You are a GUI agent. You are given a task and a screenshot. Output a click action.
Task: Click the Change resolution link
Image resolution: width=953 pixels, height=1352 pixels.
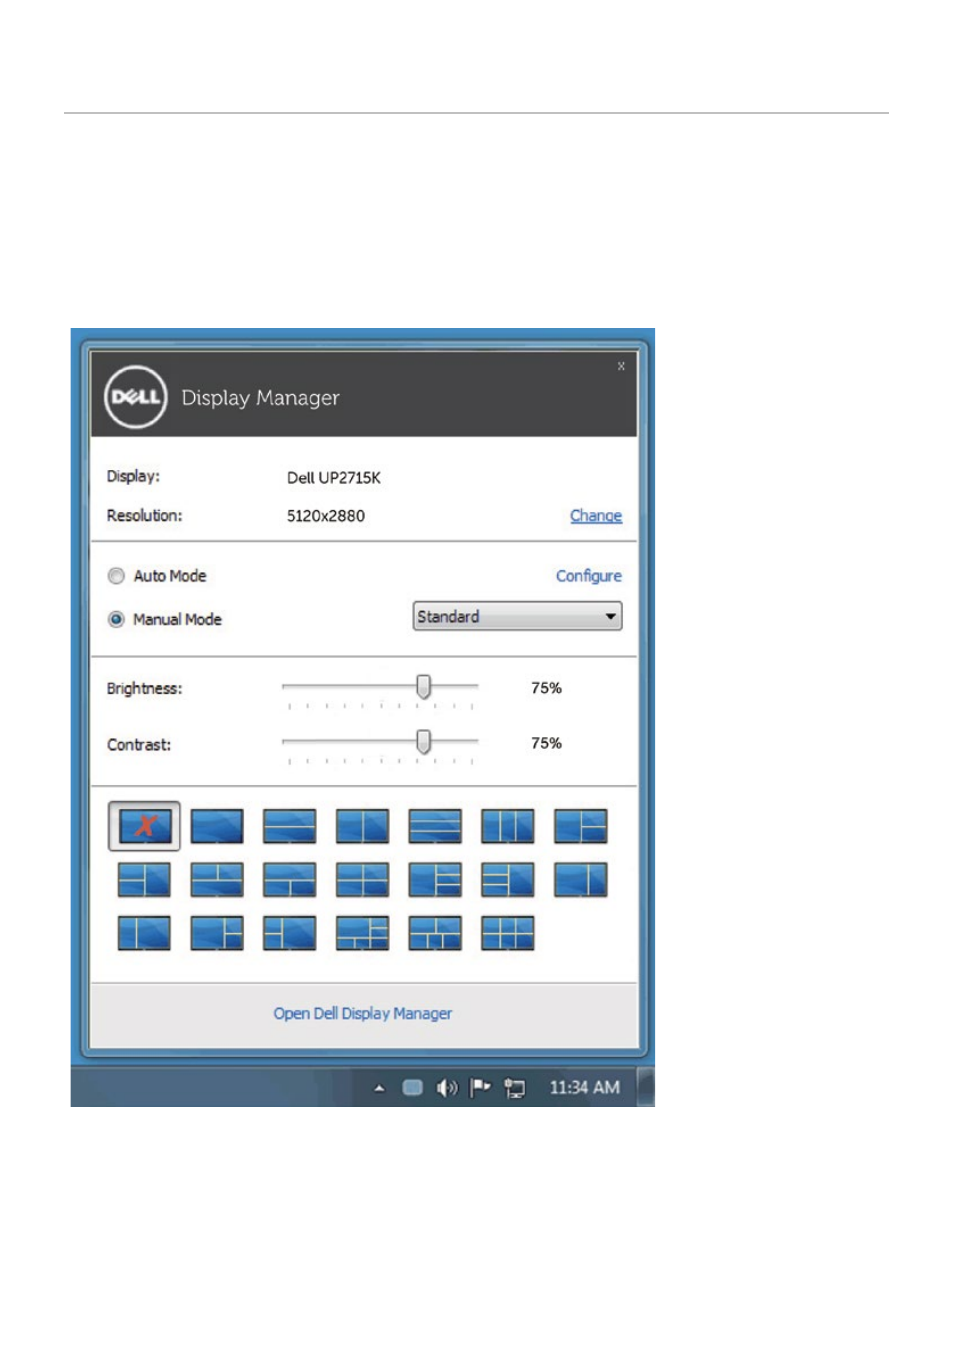pos(596,516)
